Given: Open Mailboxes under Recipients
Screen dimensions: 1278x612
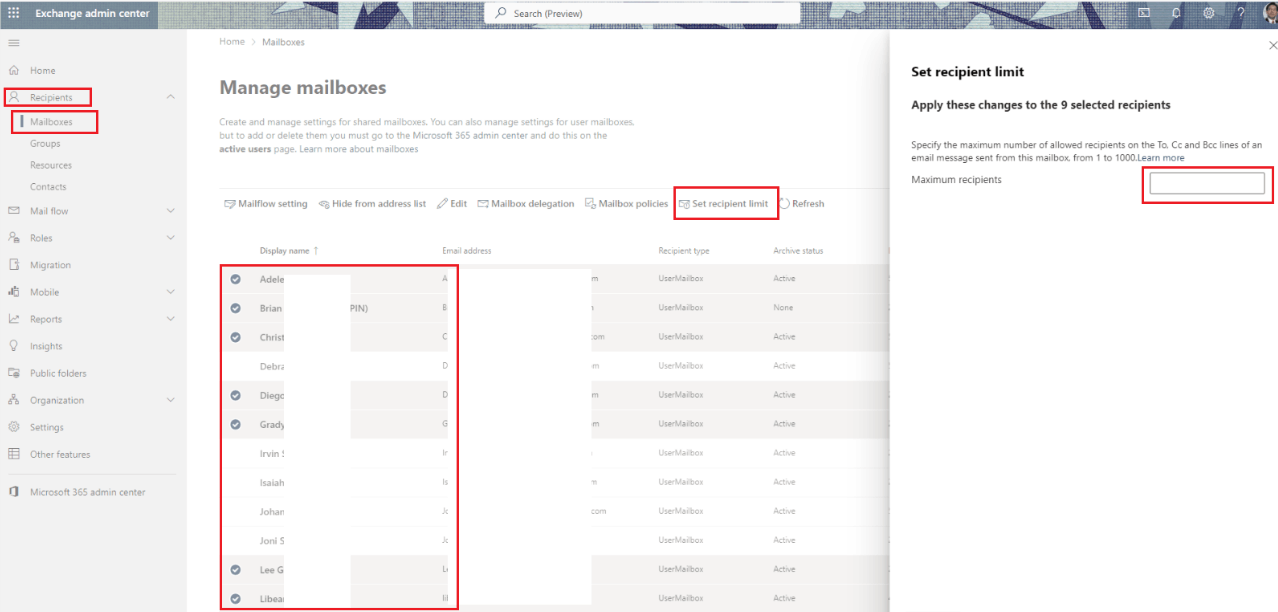Looking at the screenshot, I should coord(51,122).
